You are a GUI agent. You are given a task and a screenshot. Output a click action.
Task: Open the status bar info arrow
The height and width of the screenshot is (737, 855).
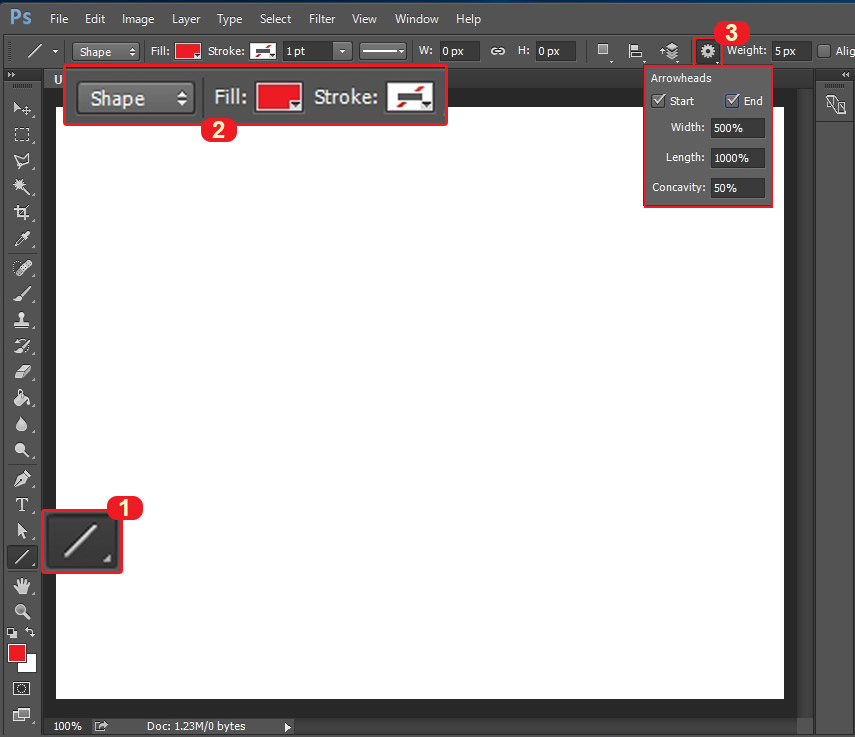[287, 727]
